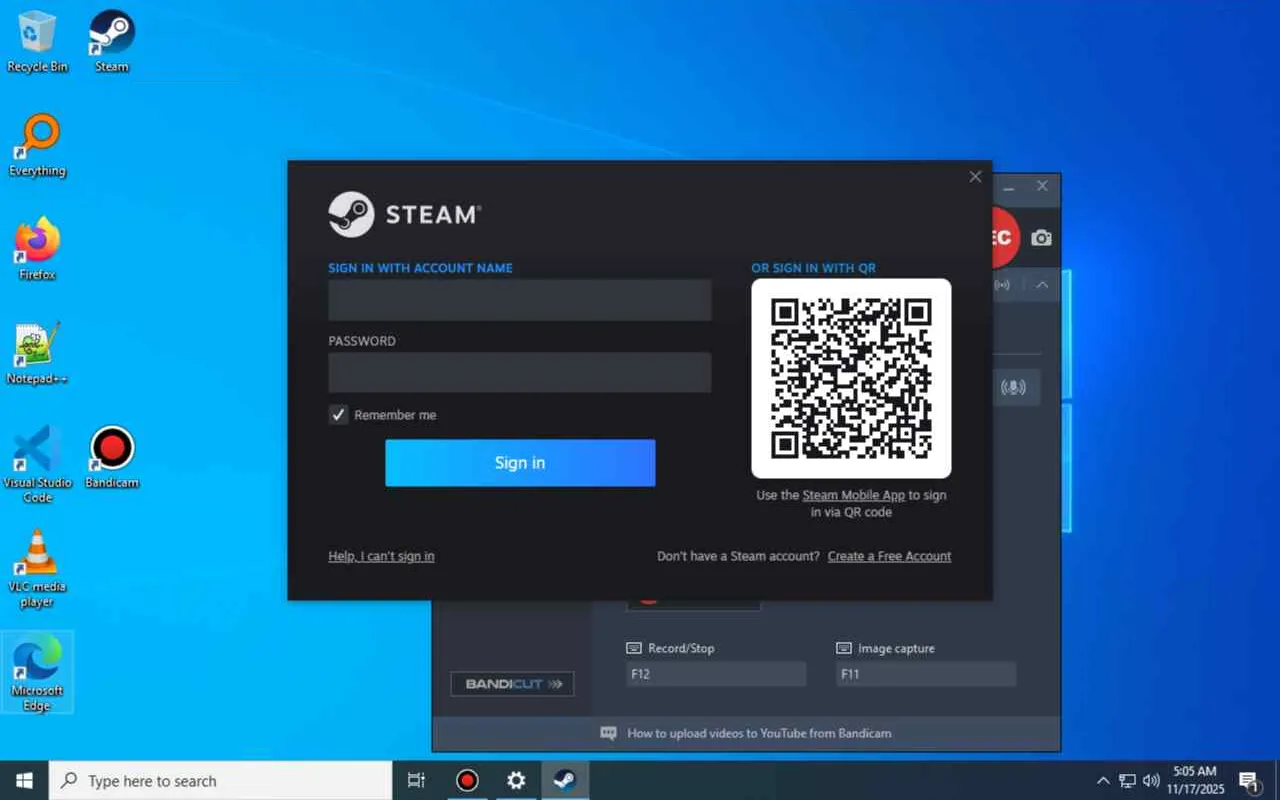This screenshot has height=800, width=1280.
Task: Click the Windows Start button
Action: (24, 781)
